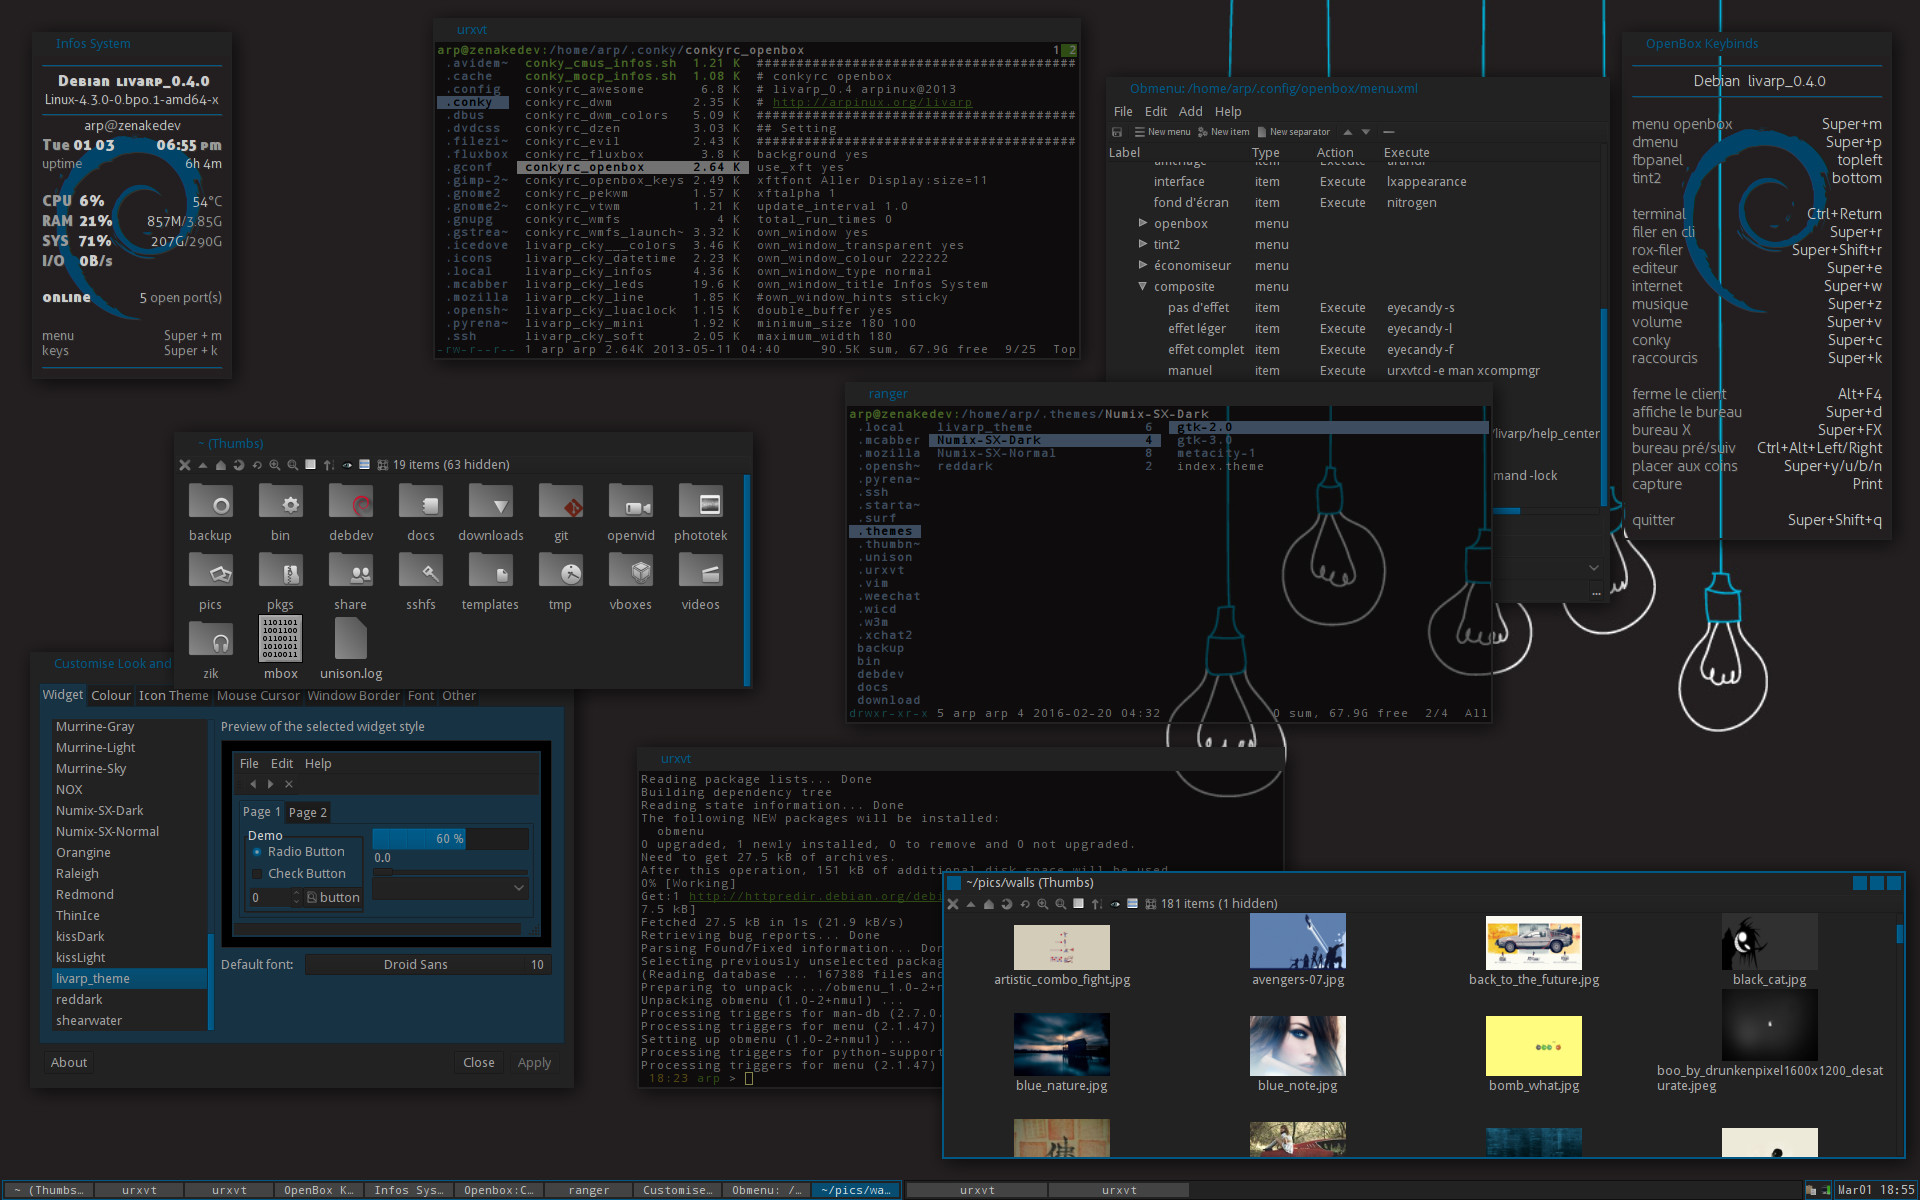Click the home icon in the ~ (Thumbs) toolbar
The width and height of the screenshot is (1920, 1200).
tap(221, 465)
